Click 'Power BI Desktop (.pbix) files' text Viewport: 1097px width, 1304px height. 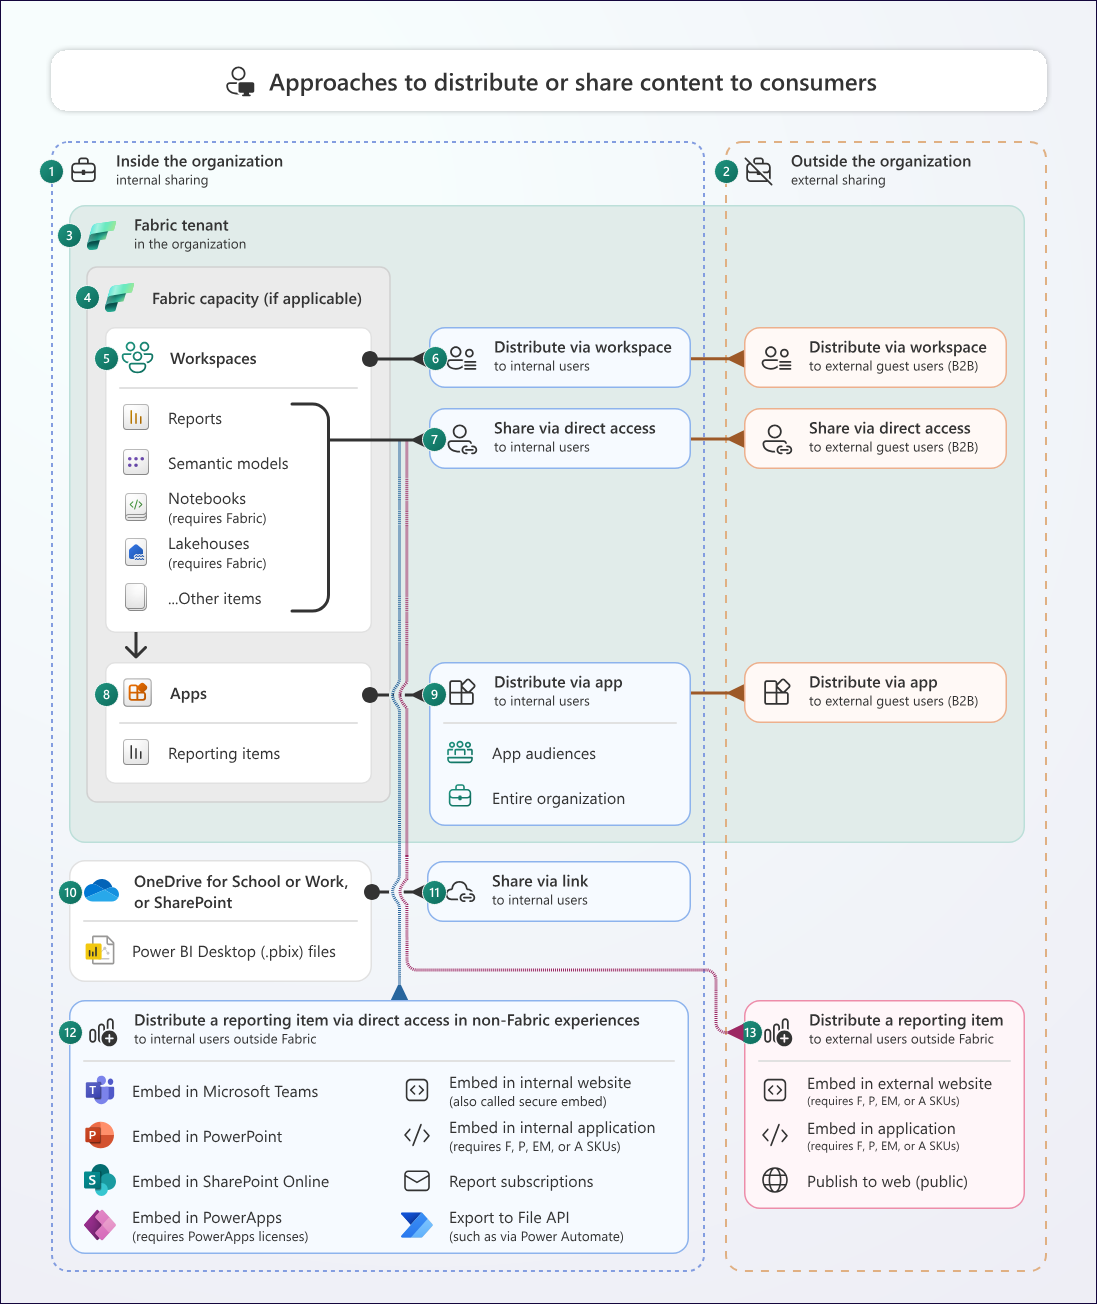point(234,951)
